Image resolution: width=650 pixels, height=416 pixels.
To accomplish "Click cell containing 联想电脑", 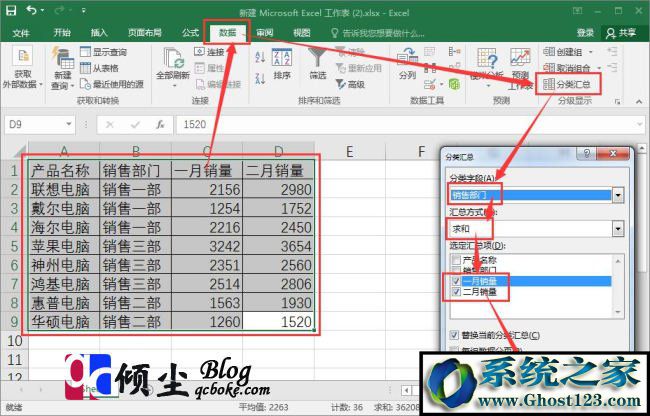I will tap(64, 189).
